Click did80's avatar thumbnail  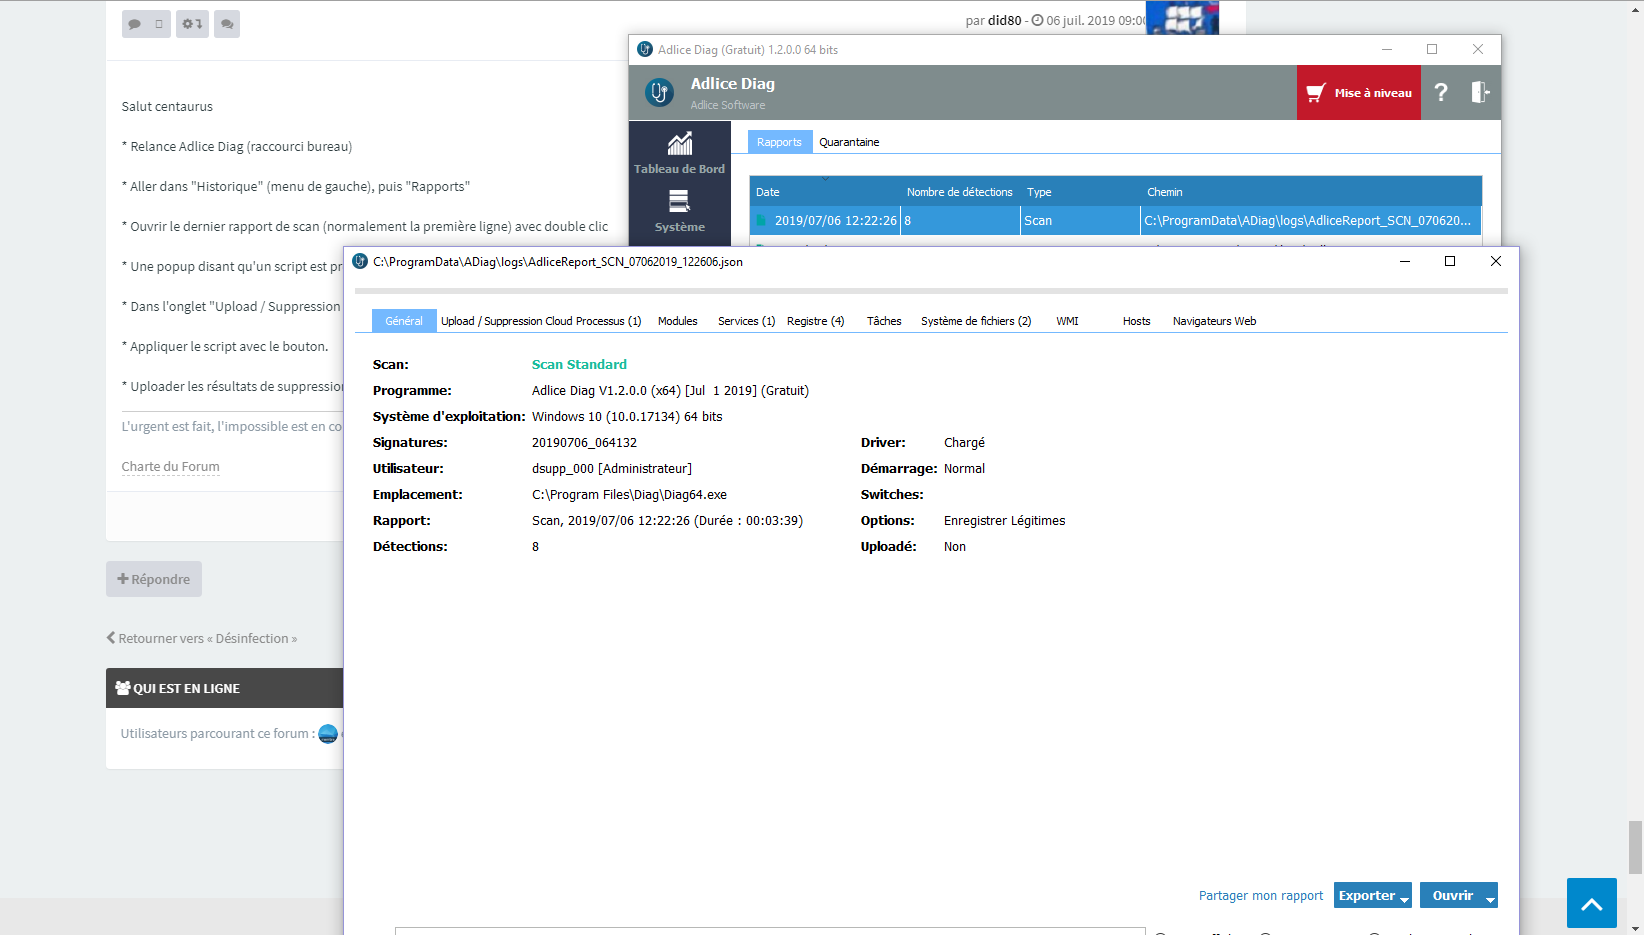click(1182, 17)
